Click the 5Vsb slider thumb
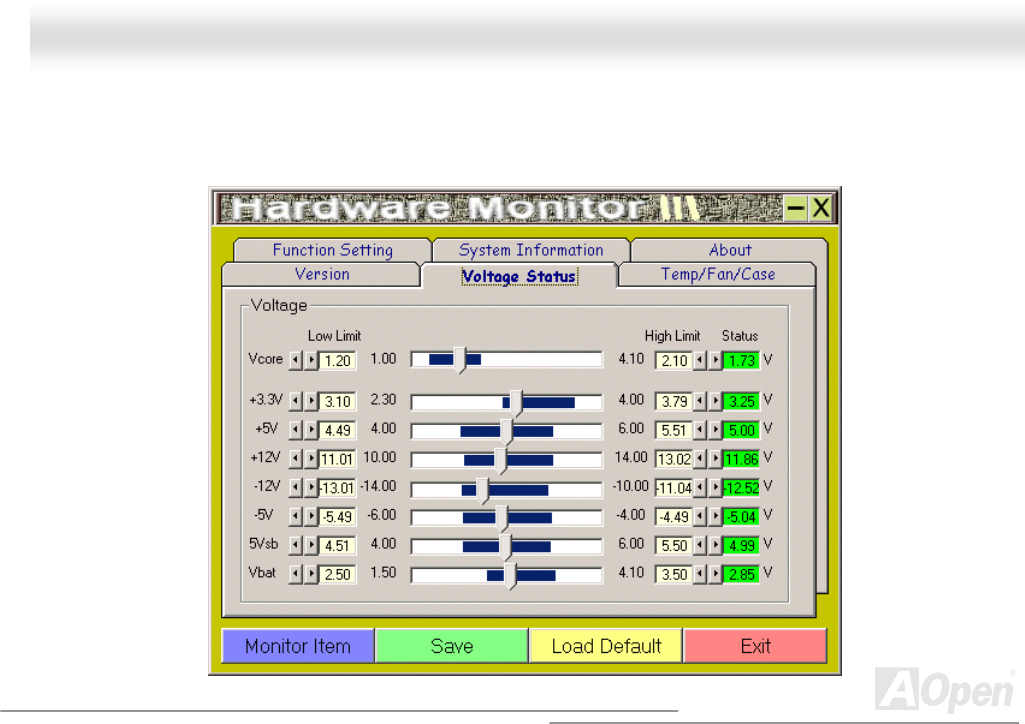 pos(505,547)
